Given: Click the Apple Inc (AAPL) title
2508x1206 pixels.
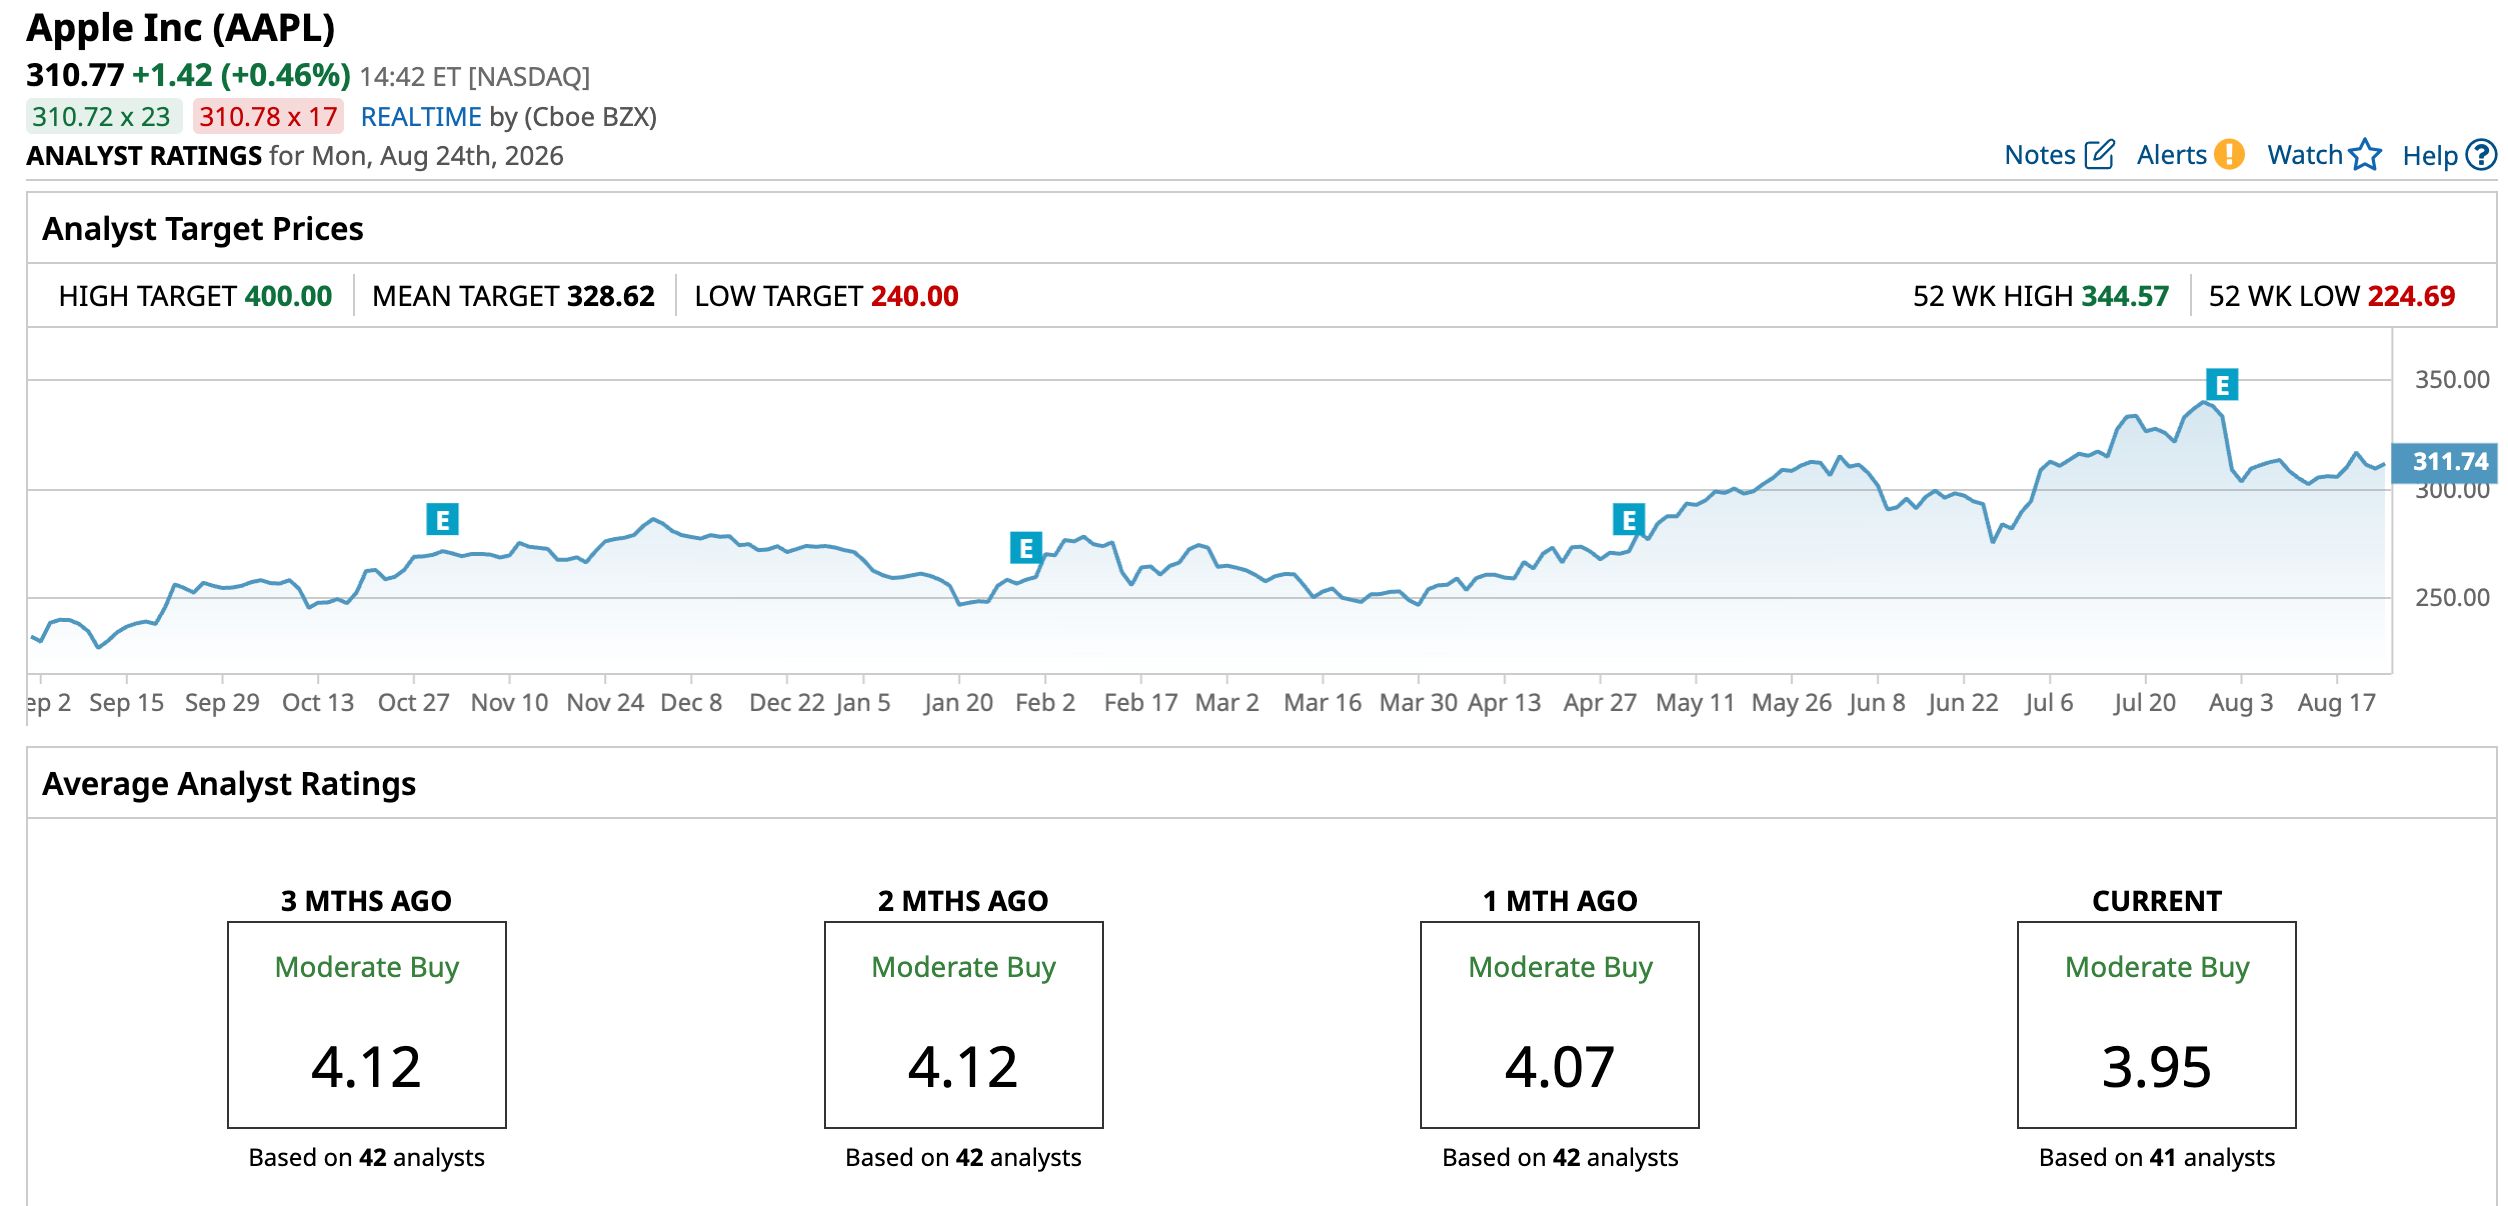Looking at the screenshot, I should pos(181,28).
